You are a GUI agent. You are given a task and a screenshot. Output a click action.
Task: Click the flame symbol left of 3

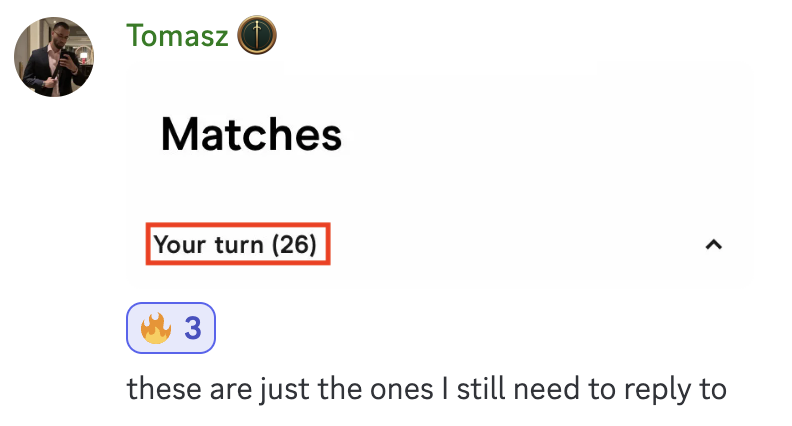(x=156, y=328)
